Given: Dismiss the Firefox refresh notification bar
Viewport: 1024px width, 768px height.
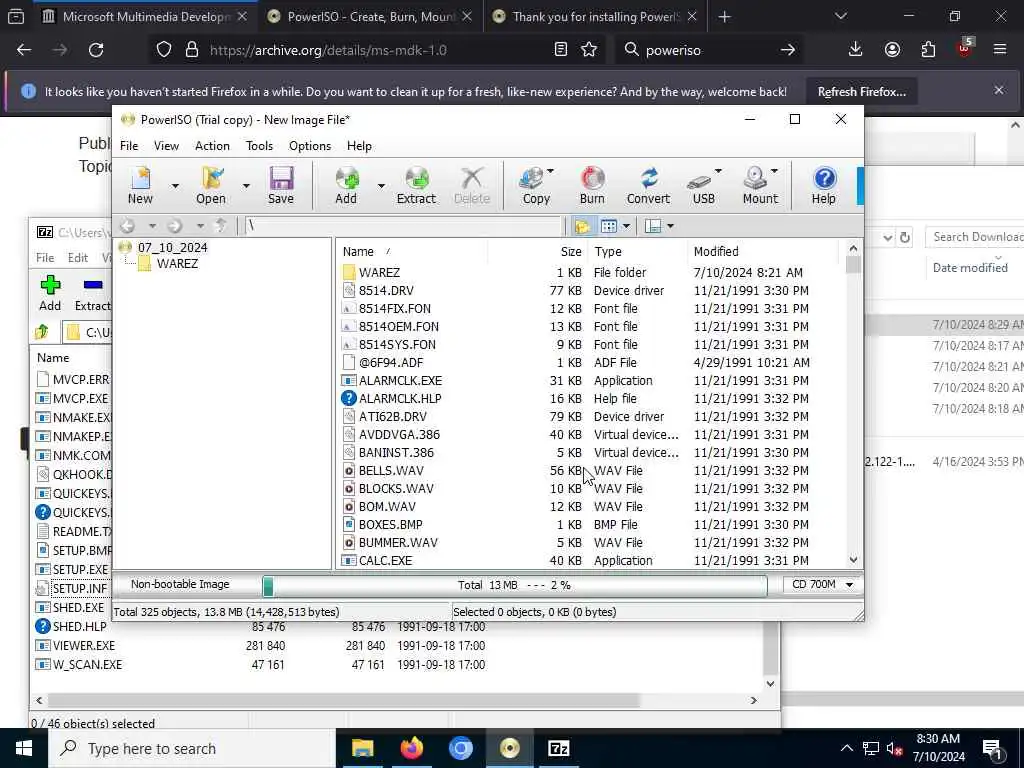Looking at the screenshot, I should click(999, 90).
